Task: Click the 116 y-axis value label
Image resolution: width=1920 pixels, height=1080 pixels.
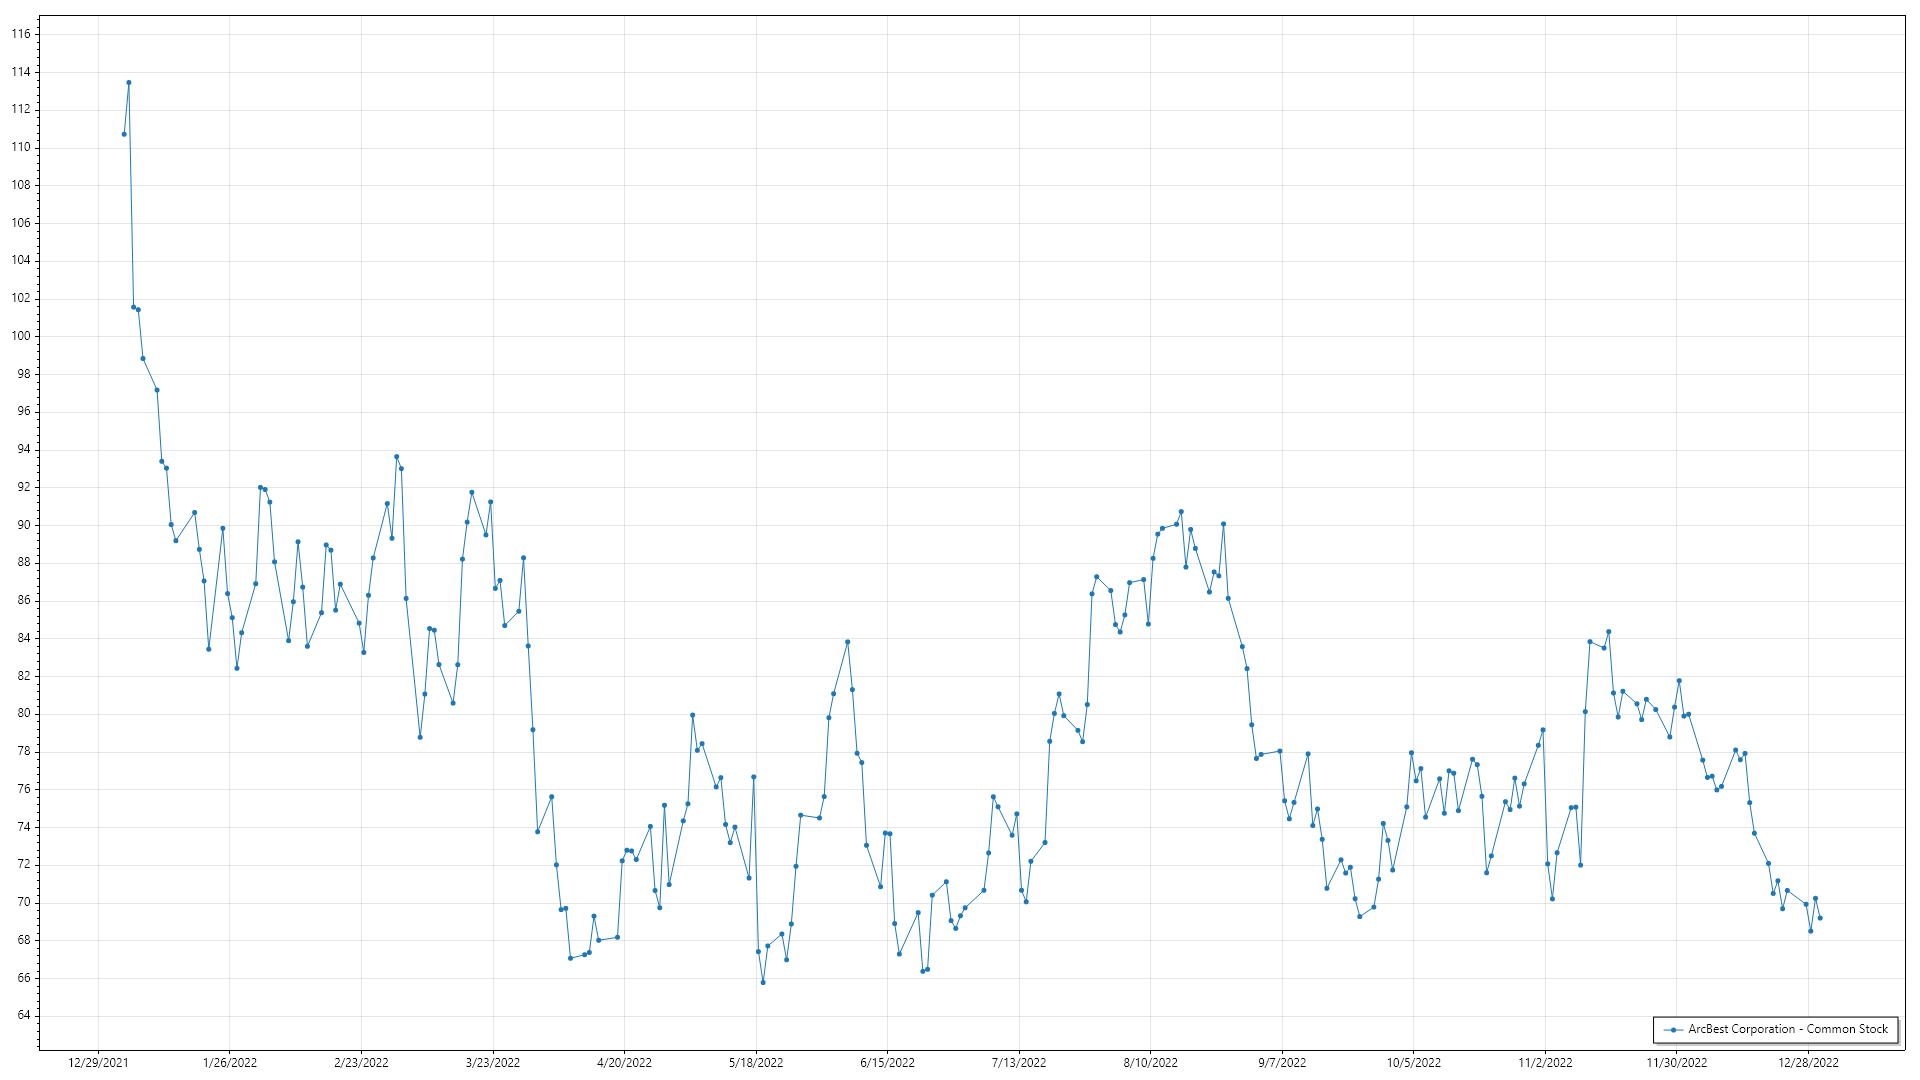Action: pos(21,34)
